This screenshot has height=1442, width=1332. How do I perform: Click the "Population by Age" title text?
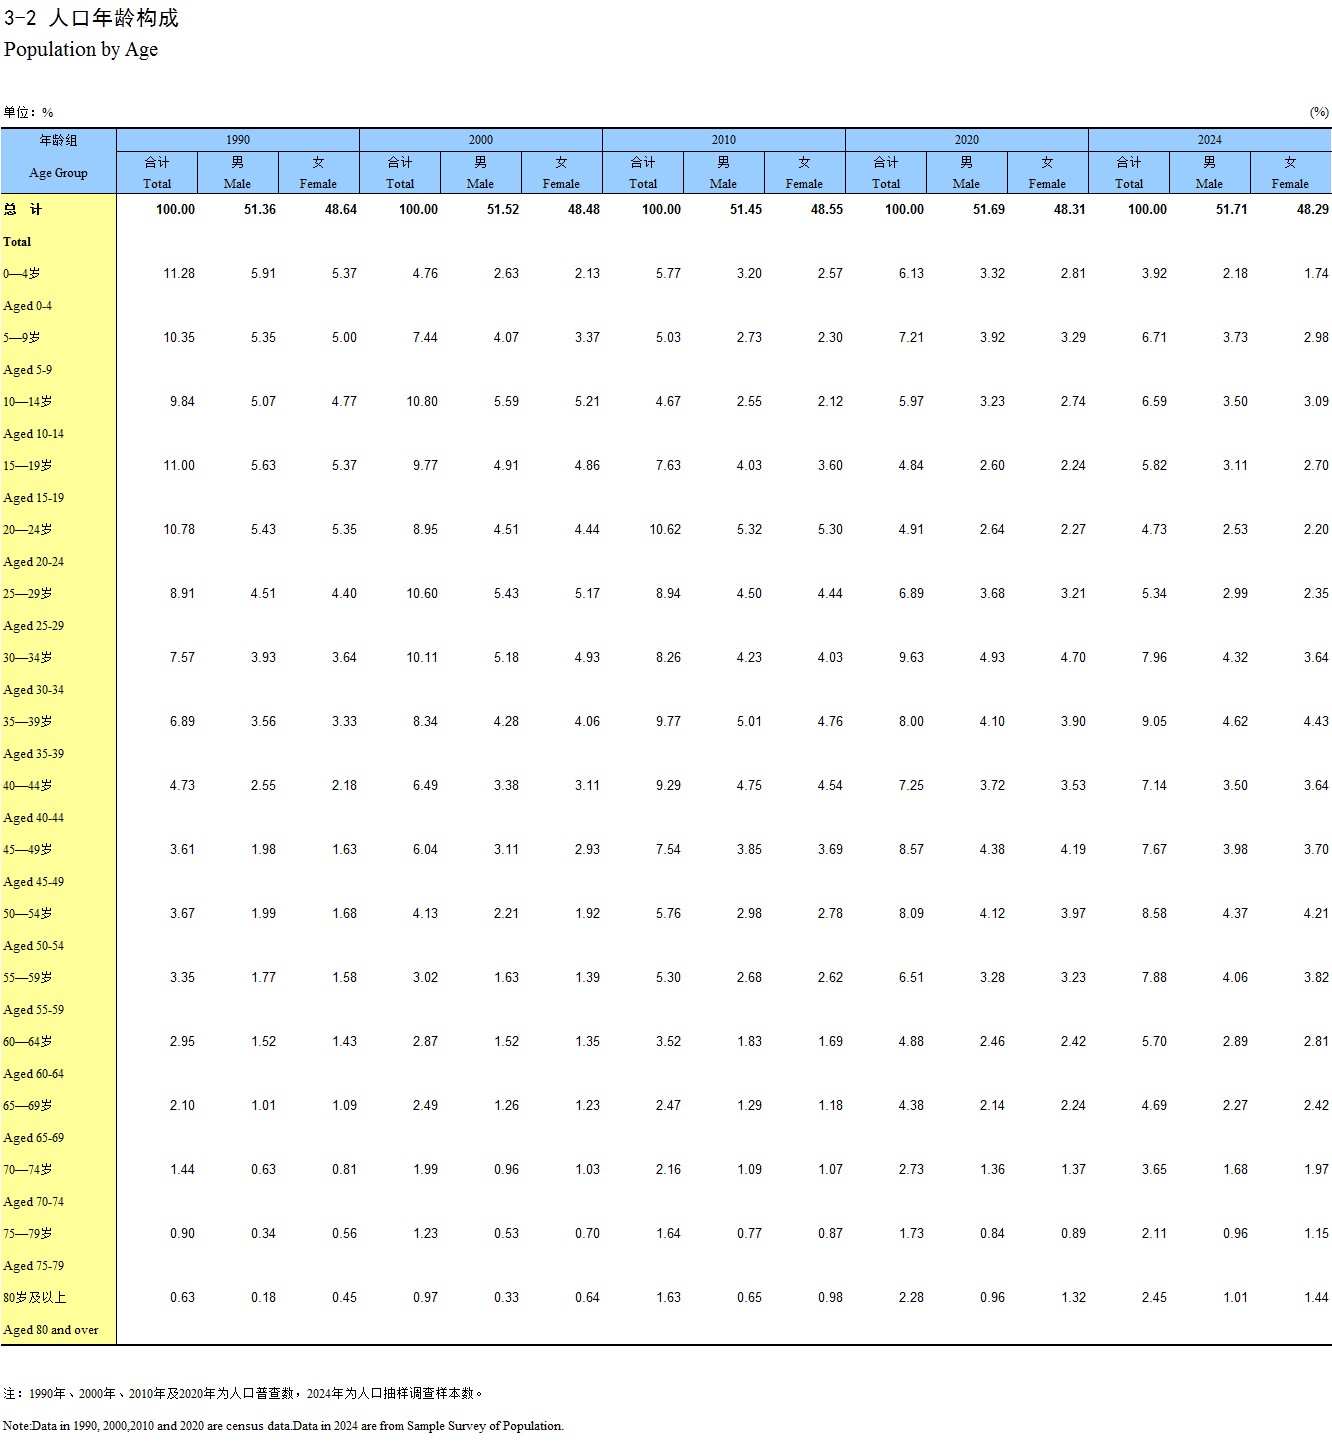(81, 49)
